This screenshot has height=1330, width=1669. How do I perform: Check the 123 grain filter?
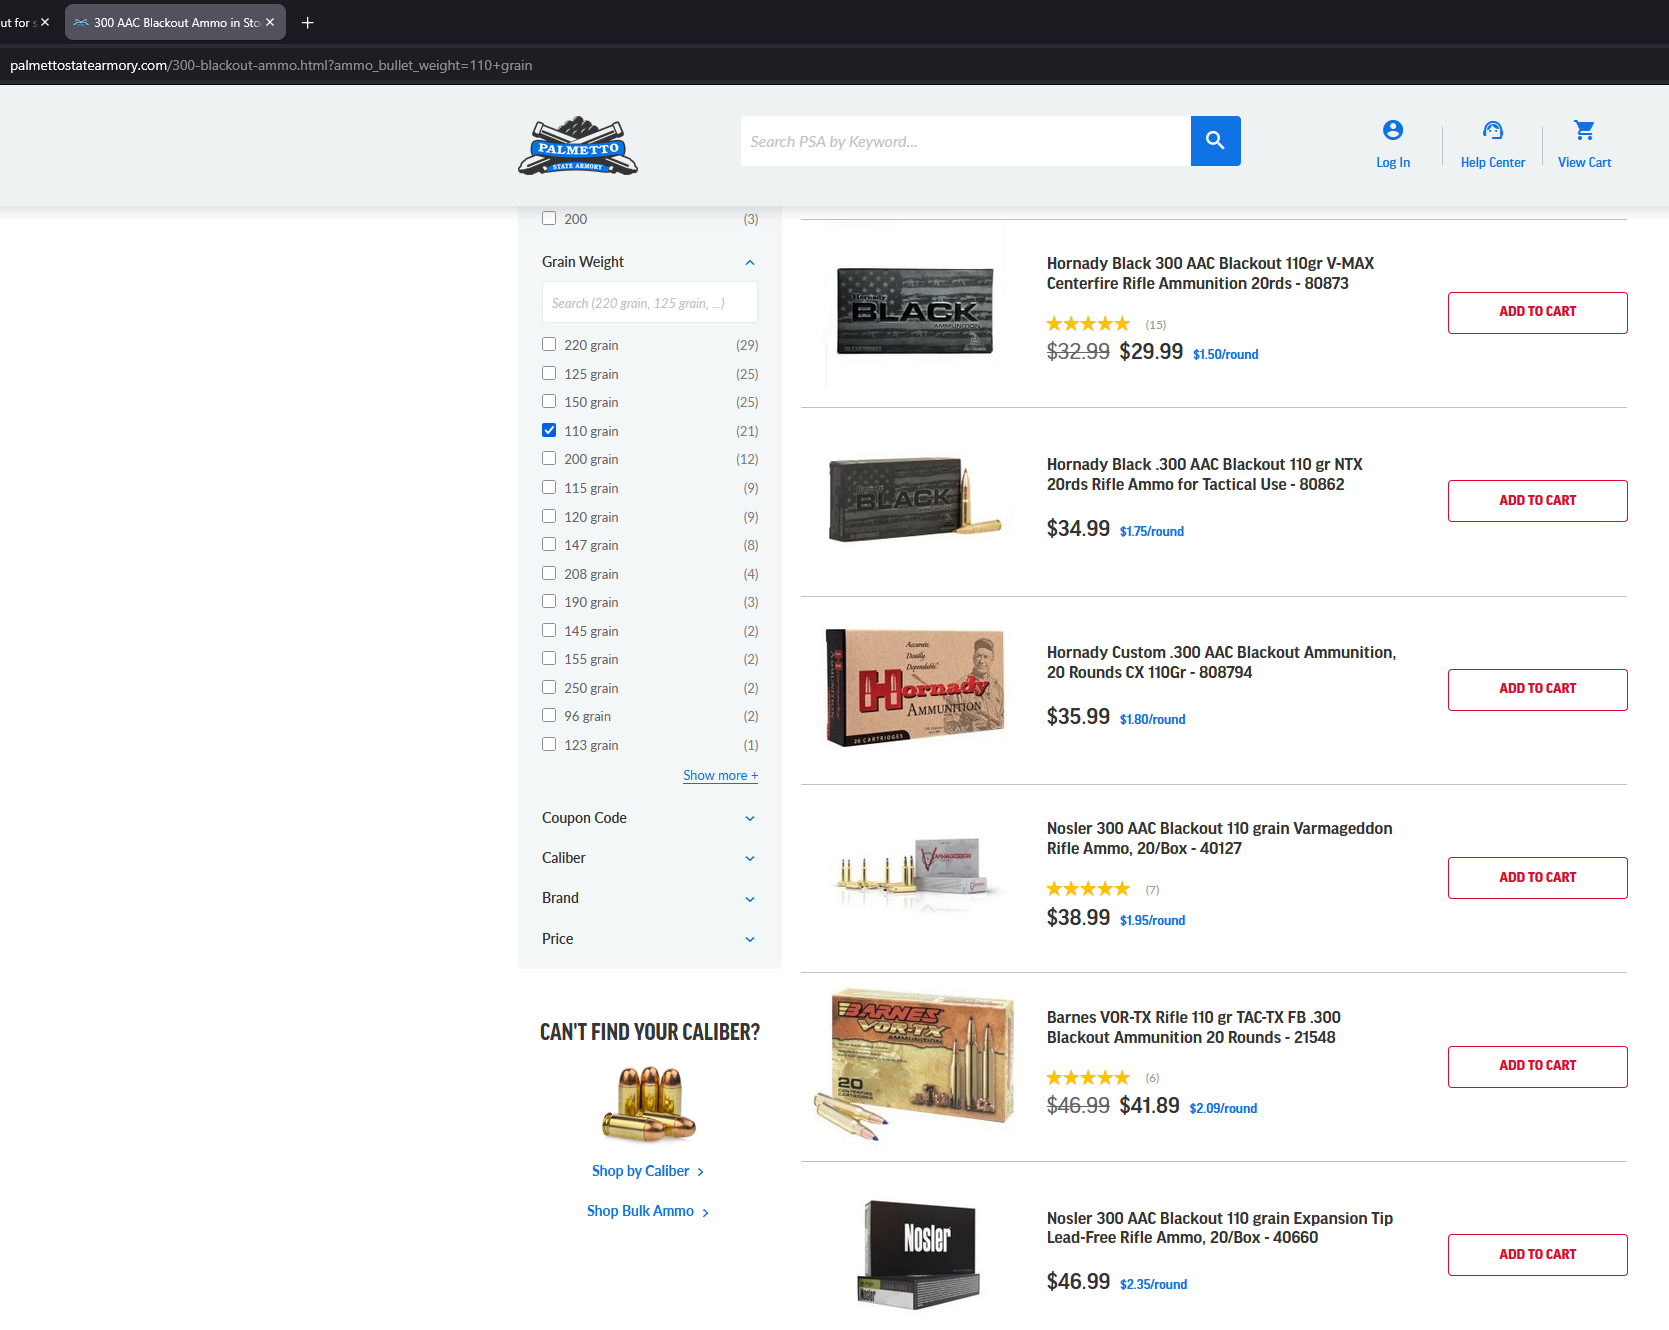pos(549,745)
